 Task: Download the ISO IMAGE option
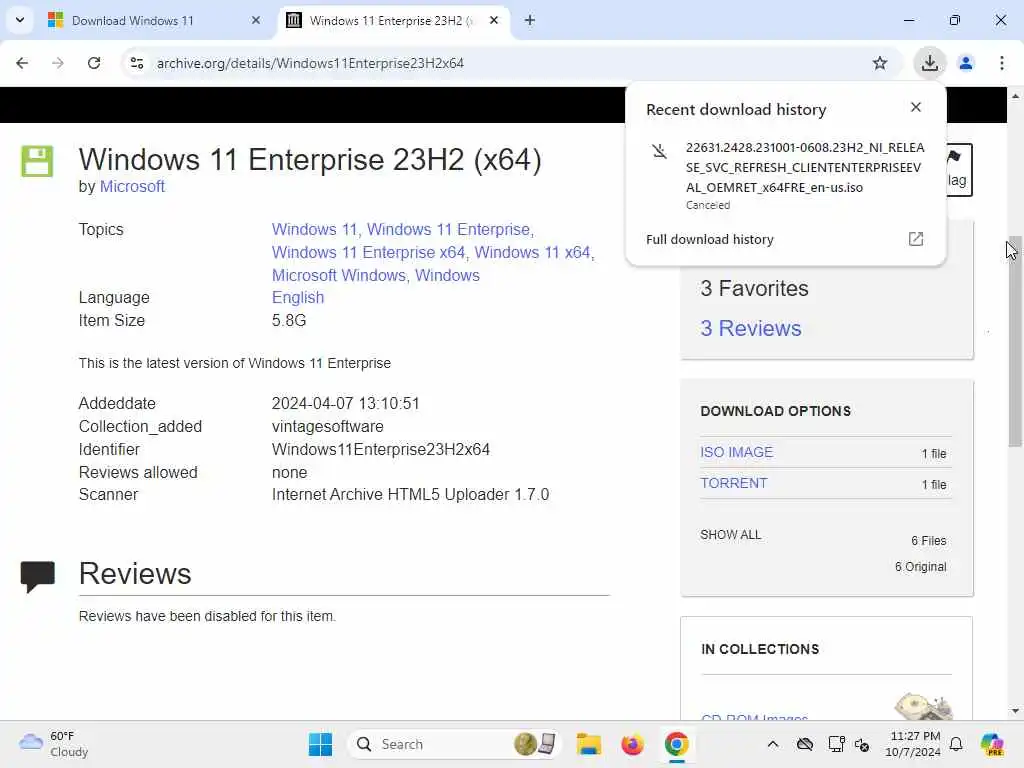[736, 453]
